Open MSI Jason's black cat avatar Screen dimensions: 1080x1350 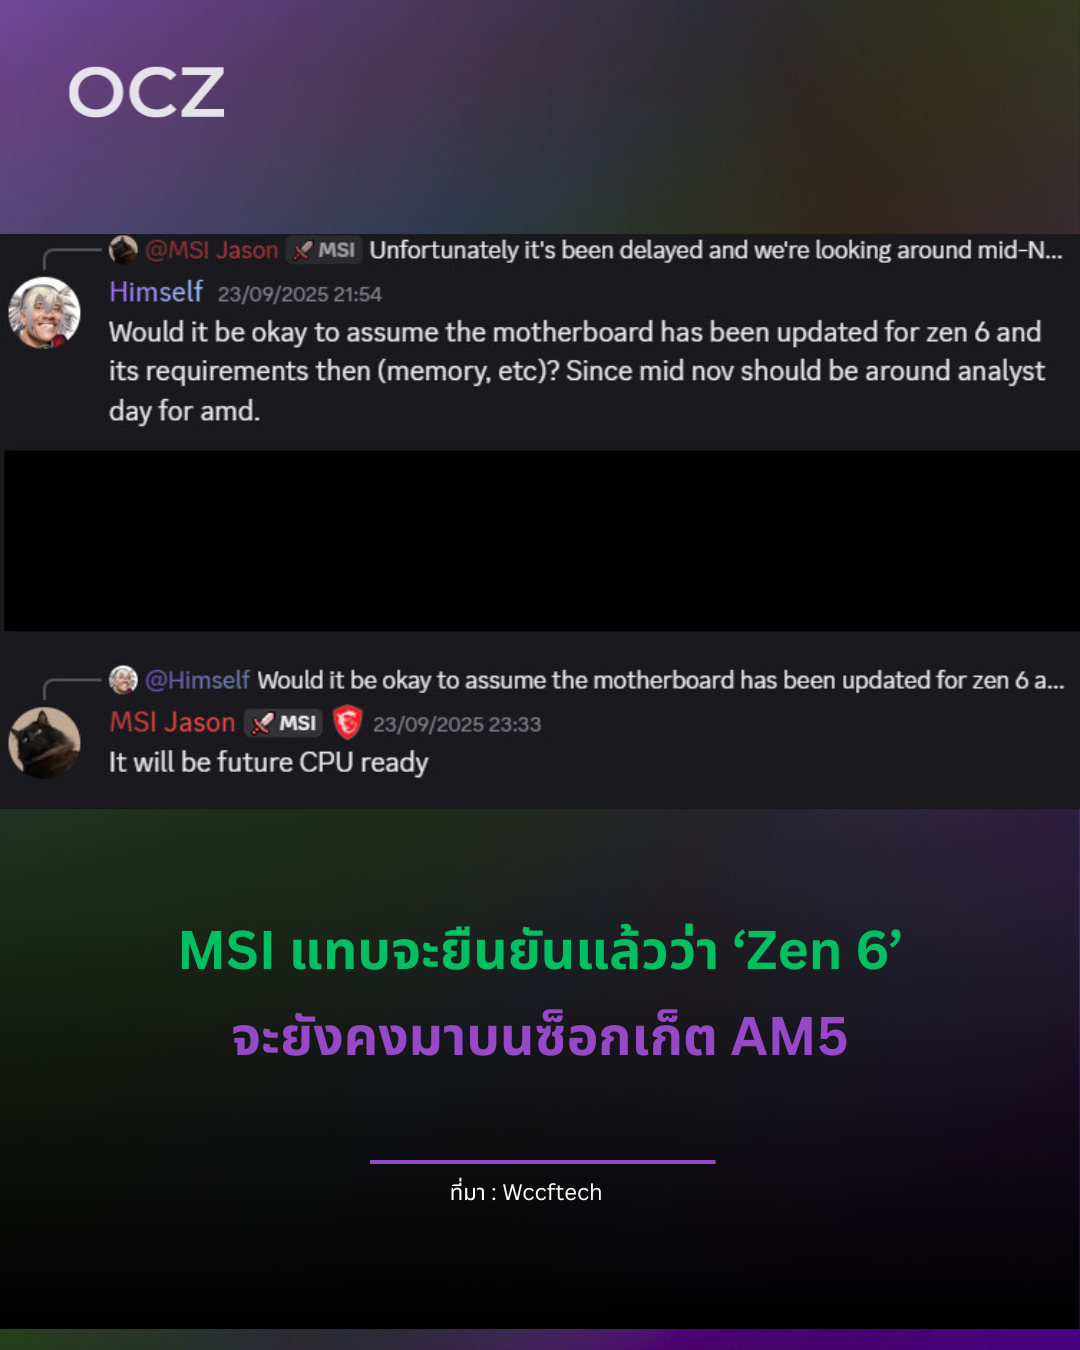click(x=44, y=743)
